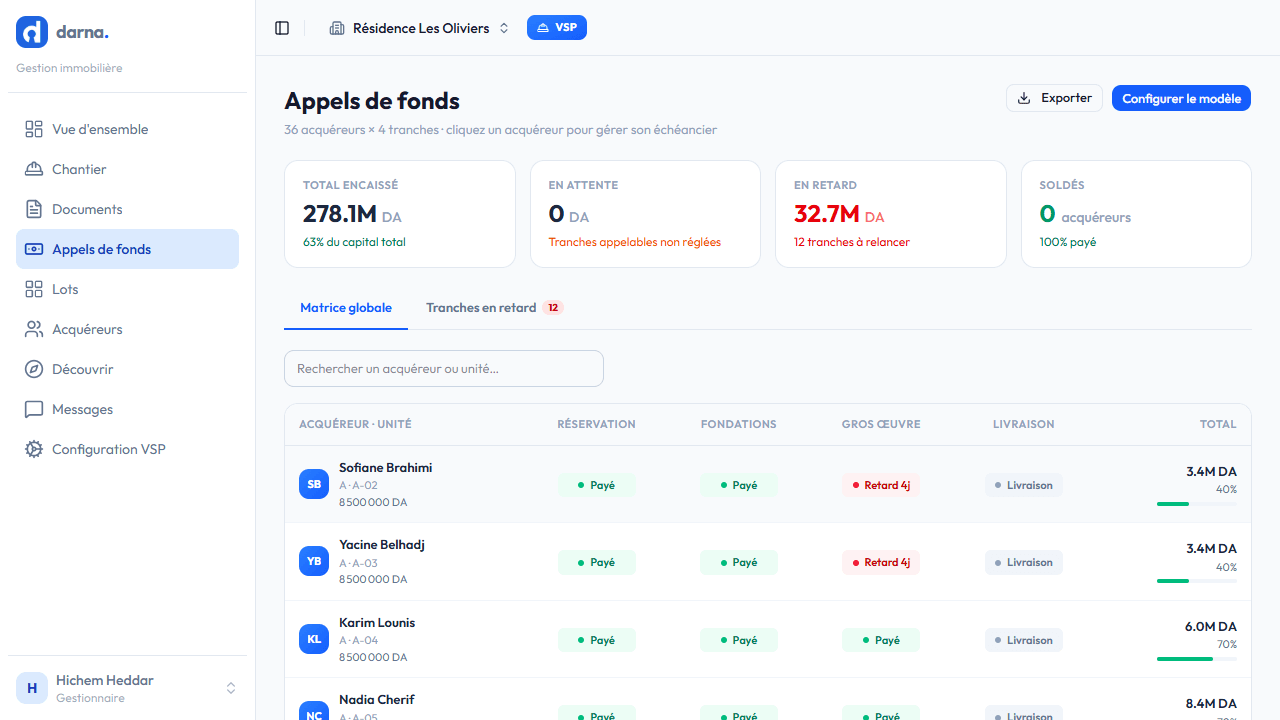Switch to Tranches en retard tab
The height and width of the screenshot is (720, 1280).
495,308
